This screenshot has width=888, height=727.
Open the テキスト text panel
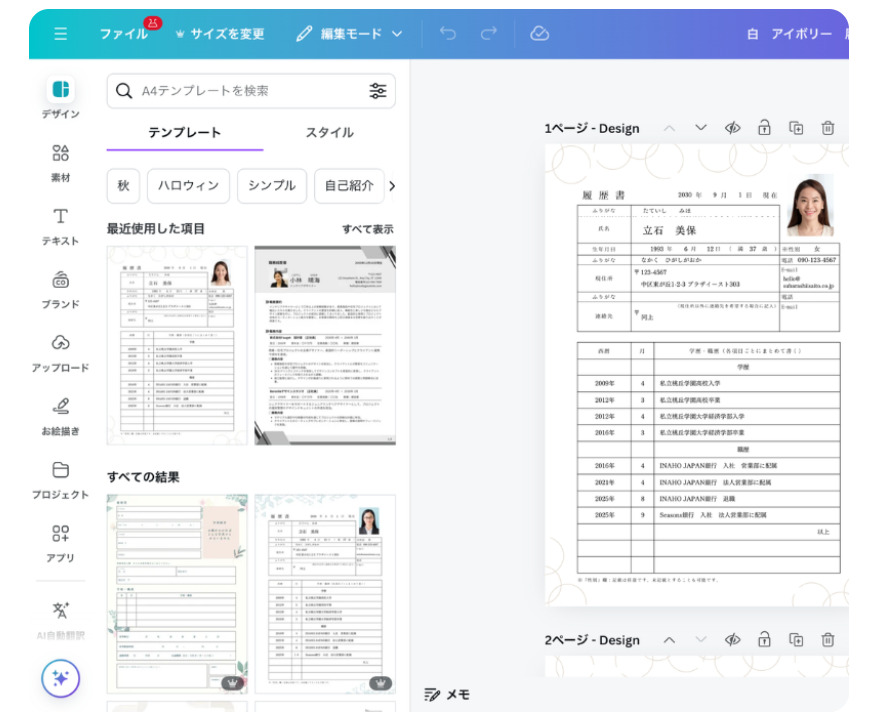tap(61, 226)
